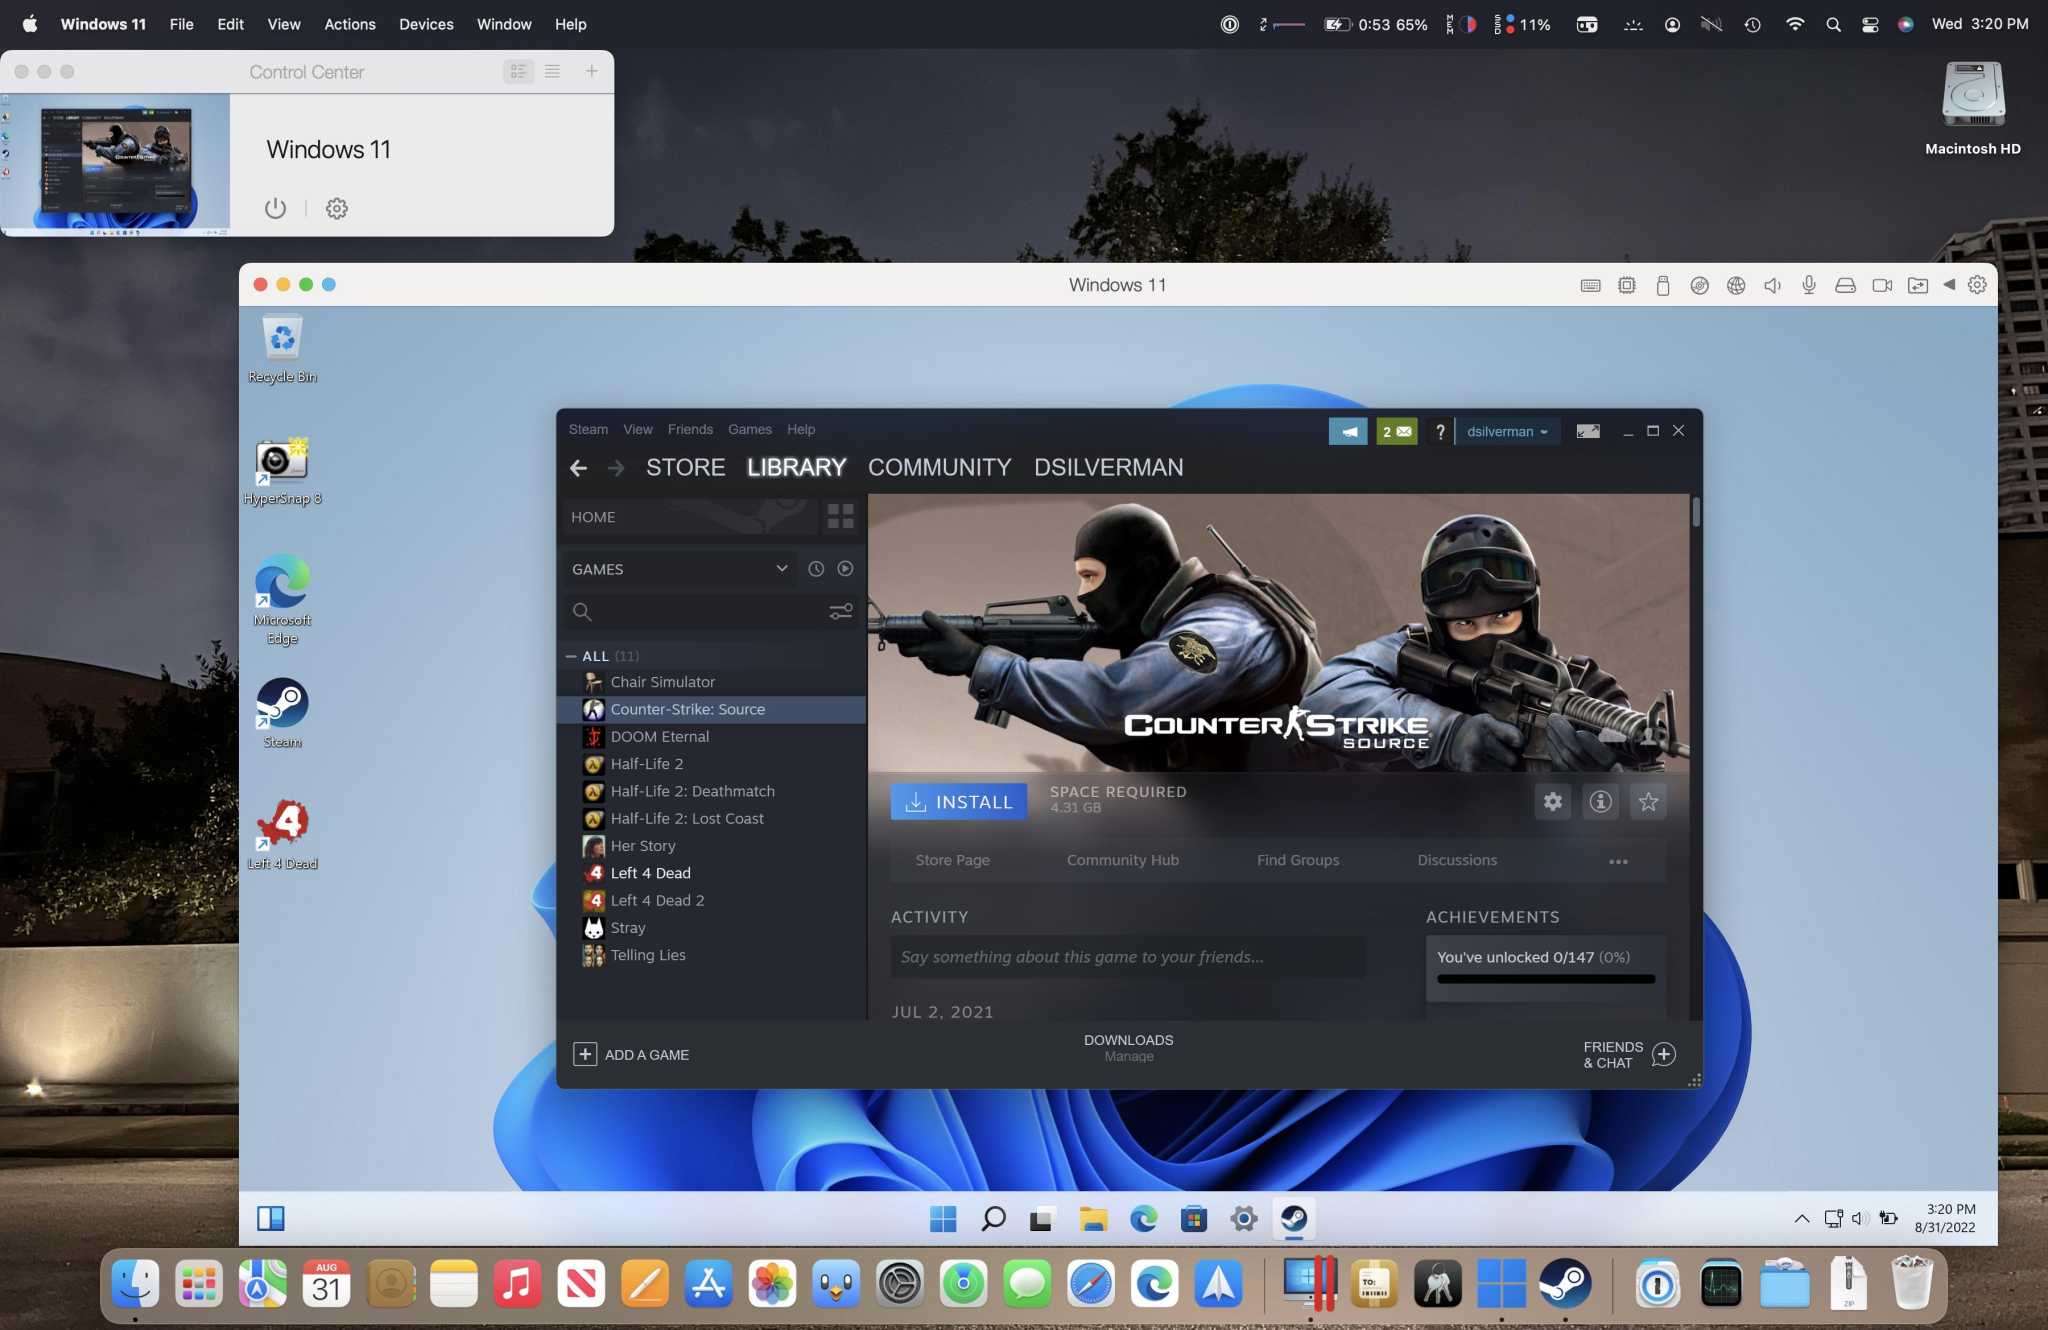Click the activity input field for CS:Source
The image size is (2048, 1330).
click(x=1127, y=957)
